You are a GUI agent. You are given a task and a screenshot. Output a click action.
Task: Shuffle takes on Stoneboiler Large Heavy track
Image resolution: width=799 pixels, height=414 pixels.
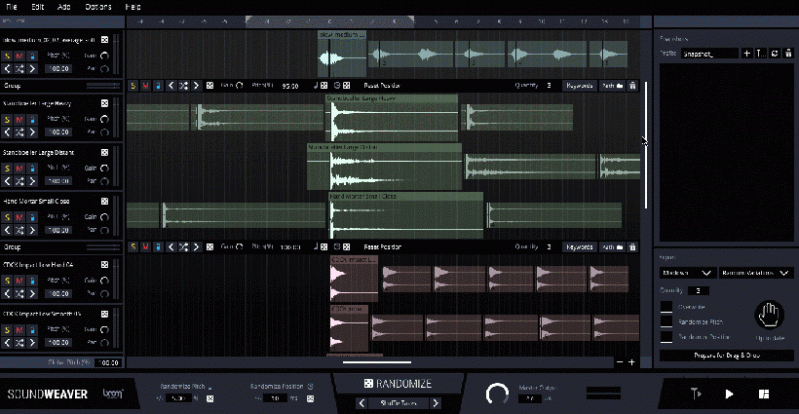19,132
